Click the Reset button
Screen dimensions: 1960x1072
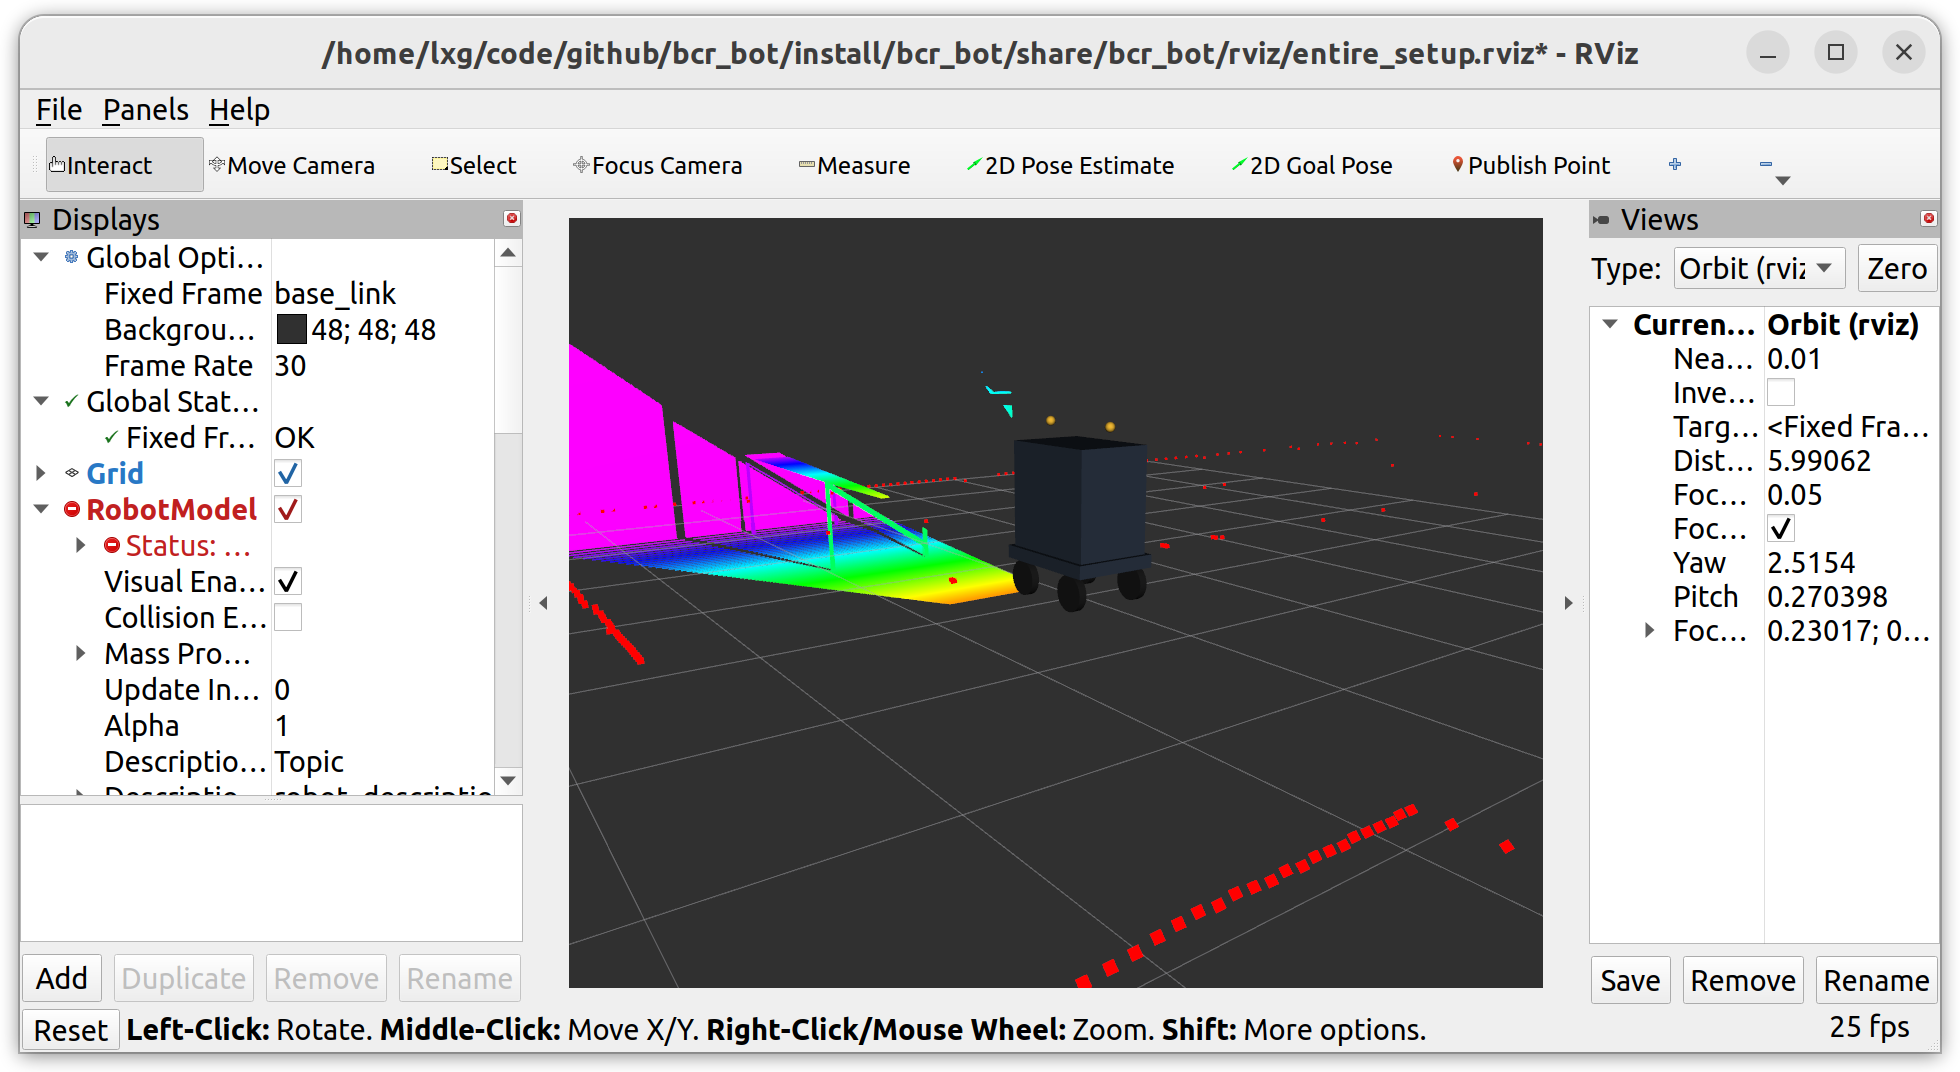[70, 1030]
